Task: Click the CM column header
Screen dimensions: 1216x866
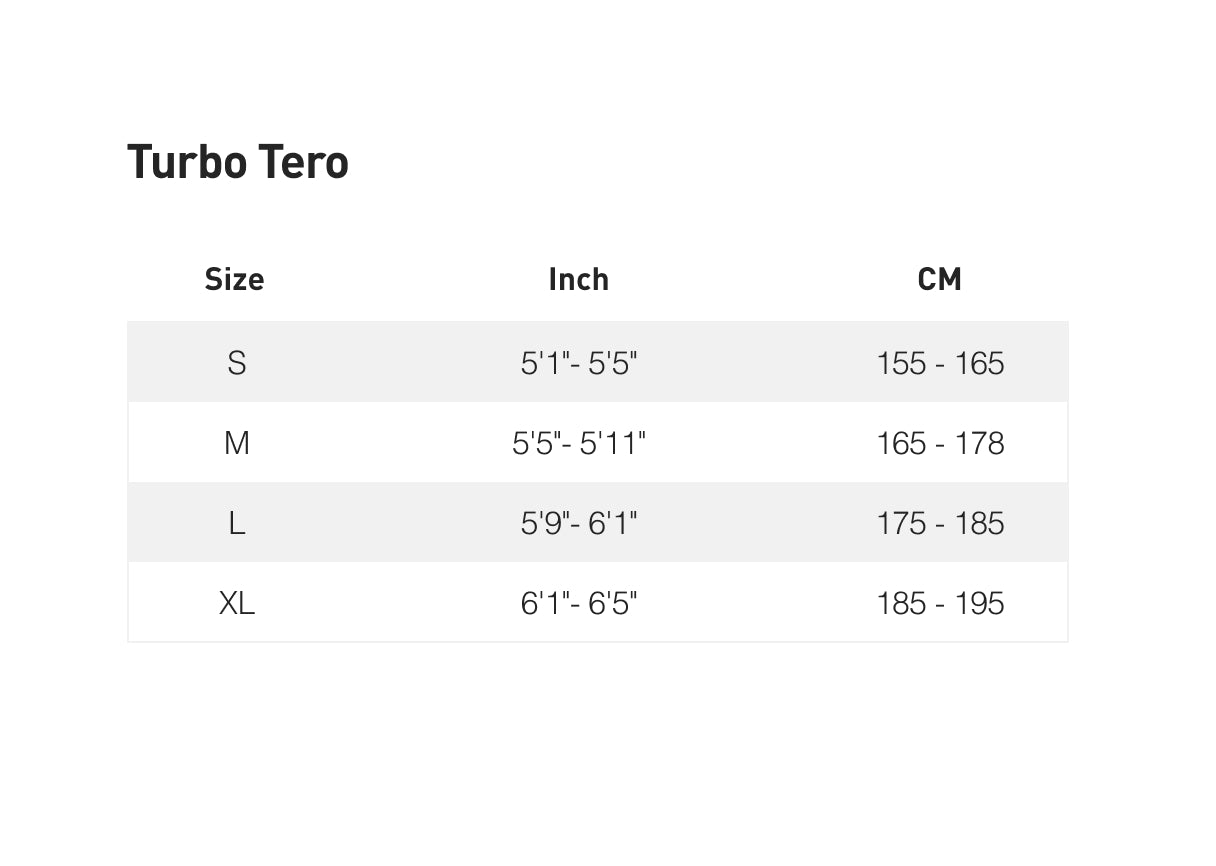Action: coord(939,279)
